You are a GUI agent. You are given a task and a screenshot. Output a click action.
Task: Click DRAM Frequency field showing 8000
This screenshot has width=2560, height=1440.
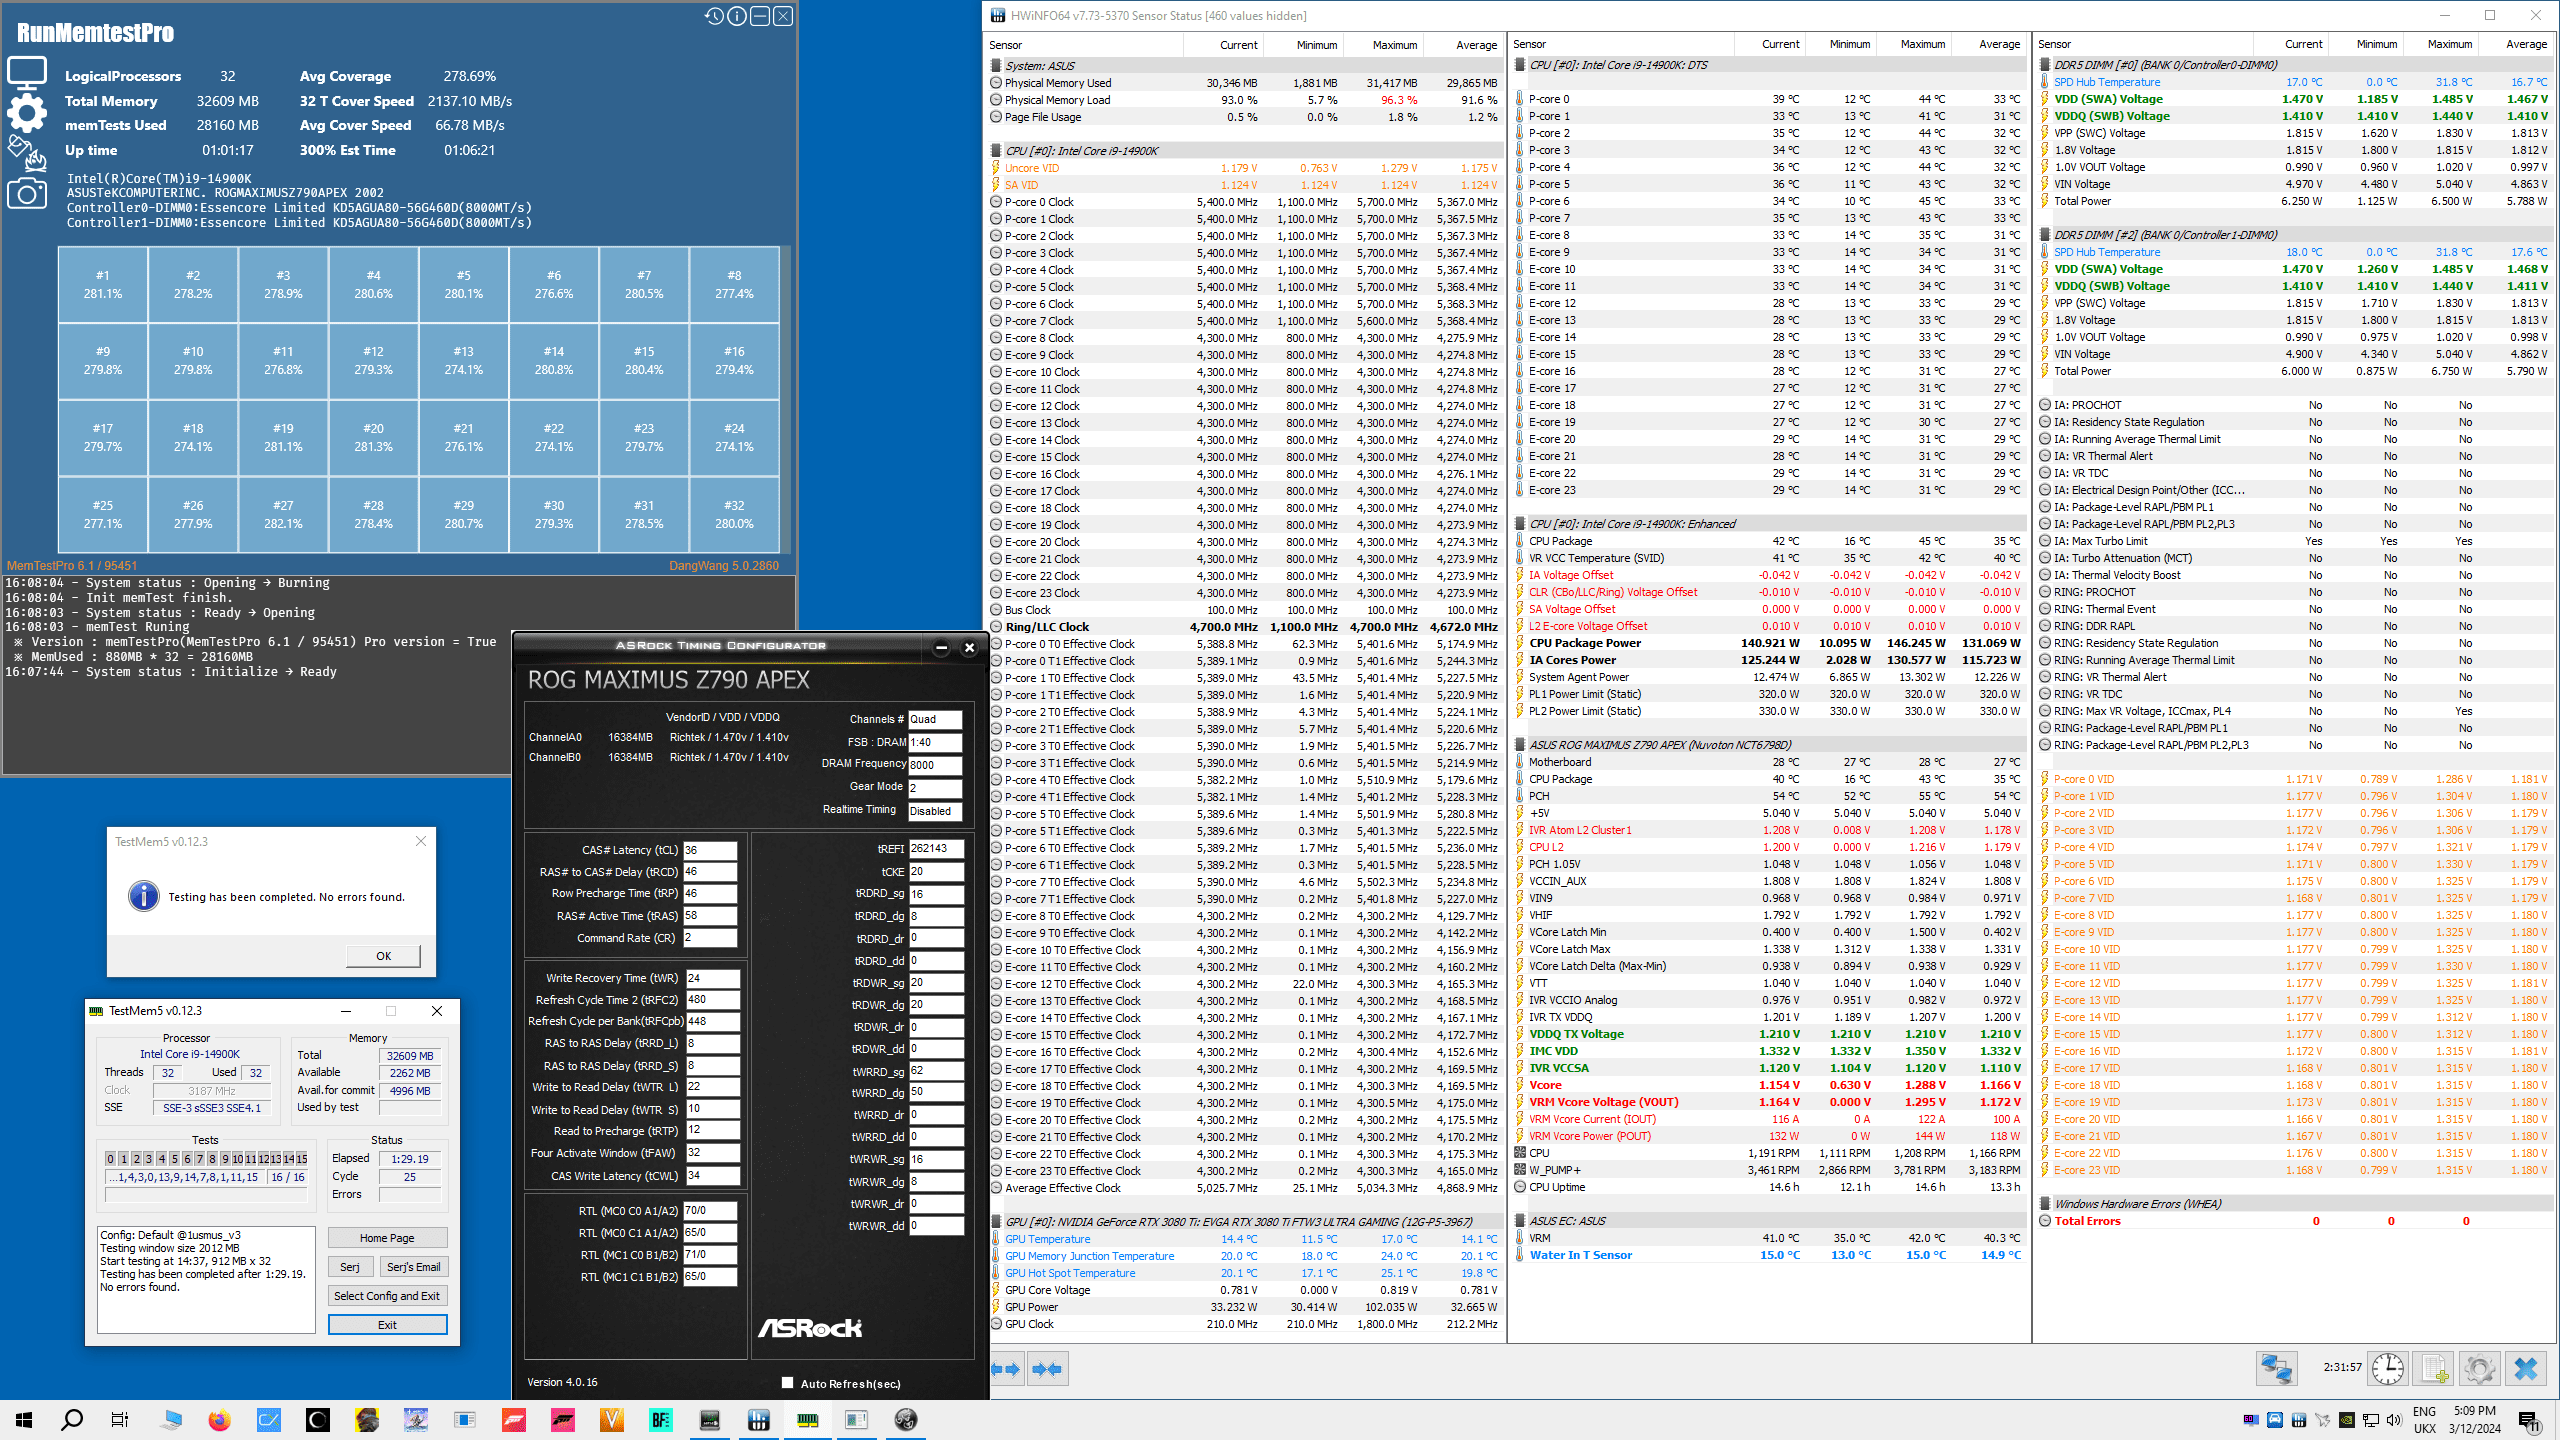pos(934,765)
